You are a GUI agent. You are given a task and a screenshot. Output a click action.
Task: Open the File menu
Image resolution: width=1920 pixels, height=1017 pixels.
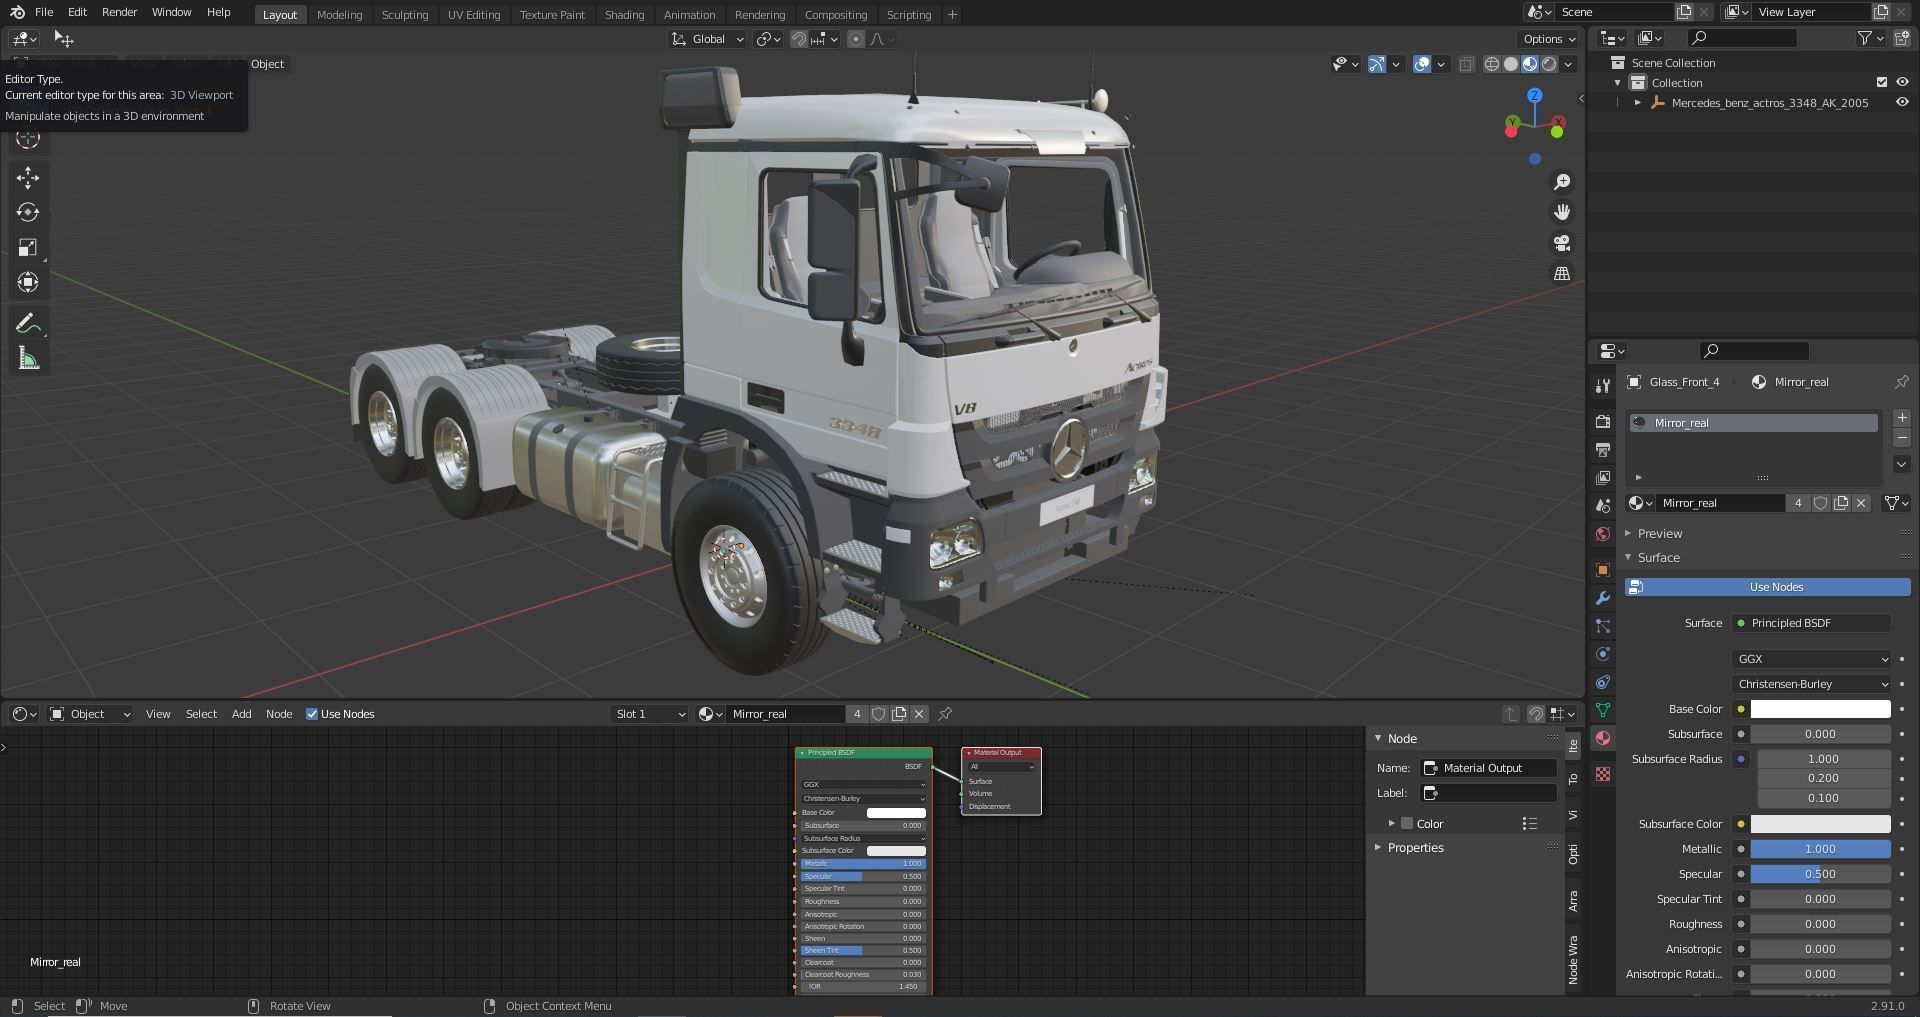pyautogui.click(x=44, y=12)
